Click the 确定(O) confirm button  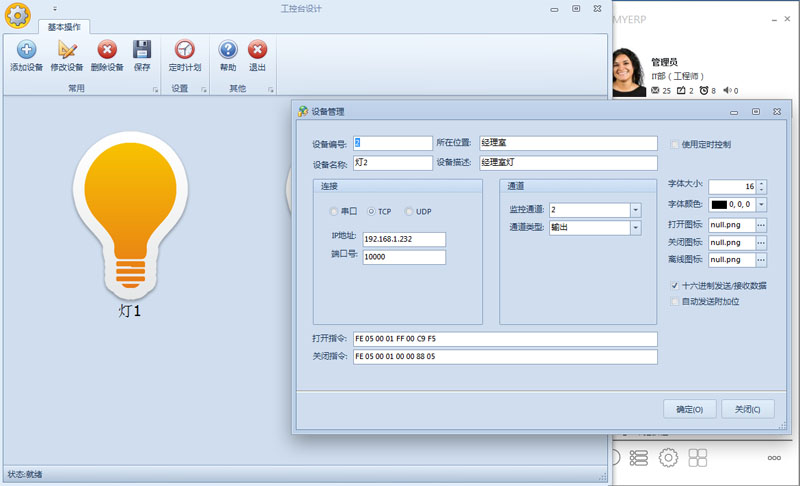pyautogui.click(x=690, y=409)
